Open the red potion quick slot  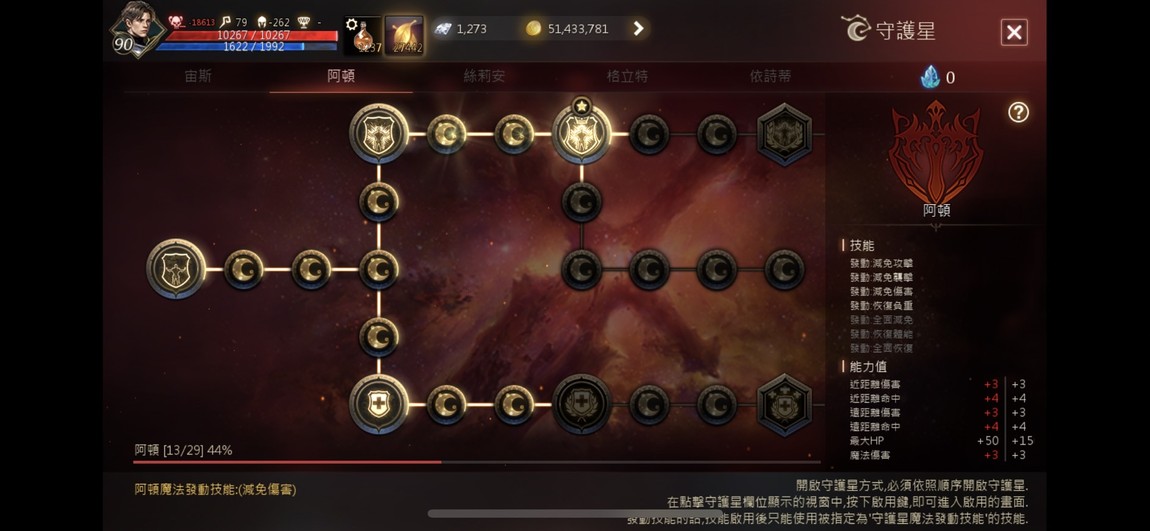click(363, 35)
